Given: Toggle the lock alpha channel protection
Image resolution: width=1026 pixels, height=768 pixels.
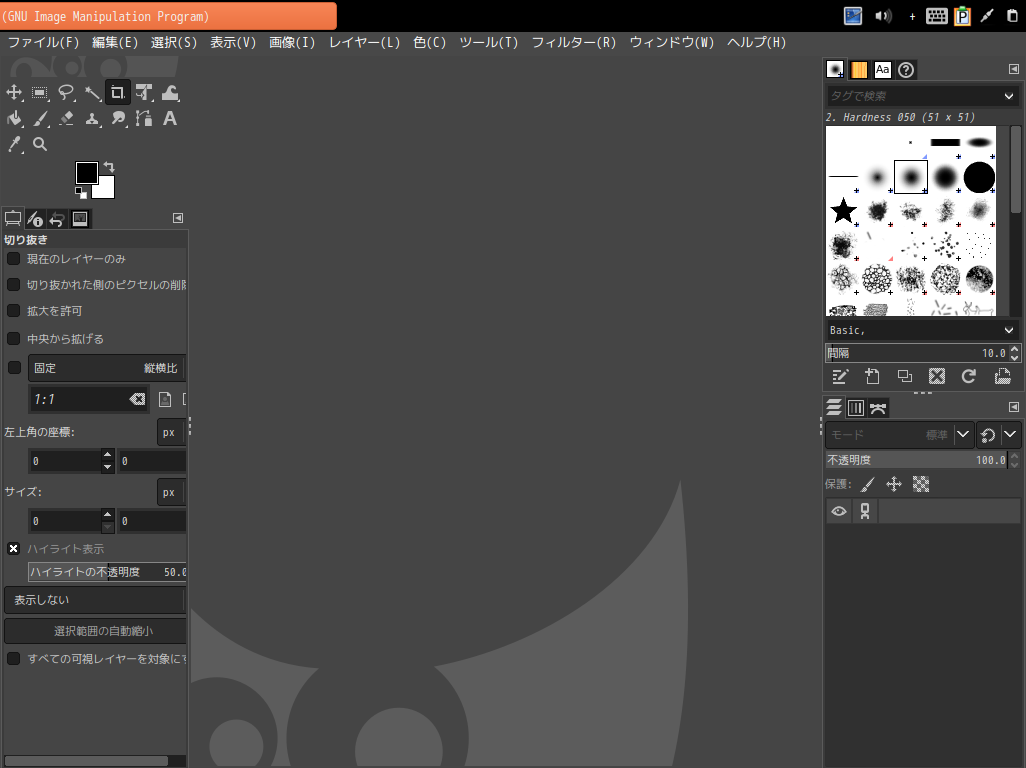Looking at the screenshot, I should 921,484.
